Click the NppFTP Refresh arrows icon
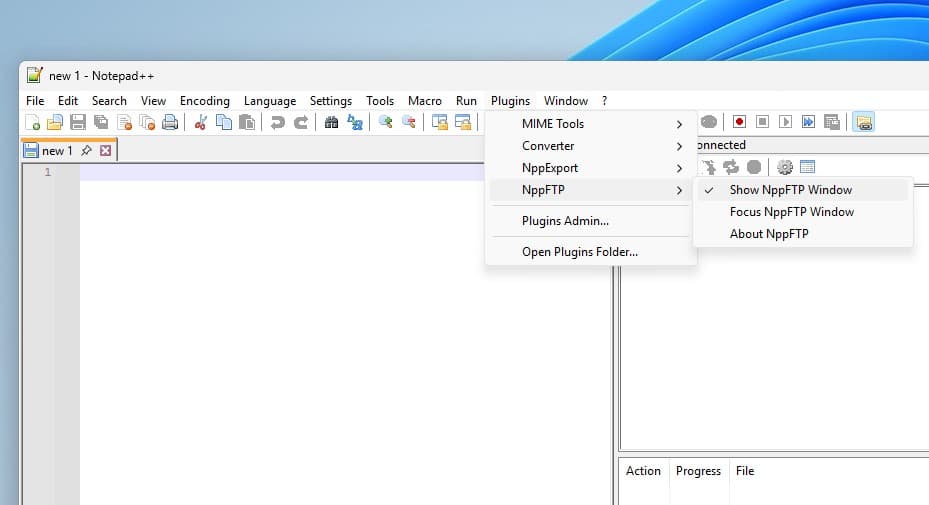Screen dimensions: 929x505 pyautogui.click(x=731, y=167)
